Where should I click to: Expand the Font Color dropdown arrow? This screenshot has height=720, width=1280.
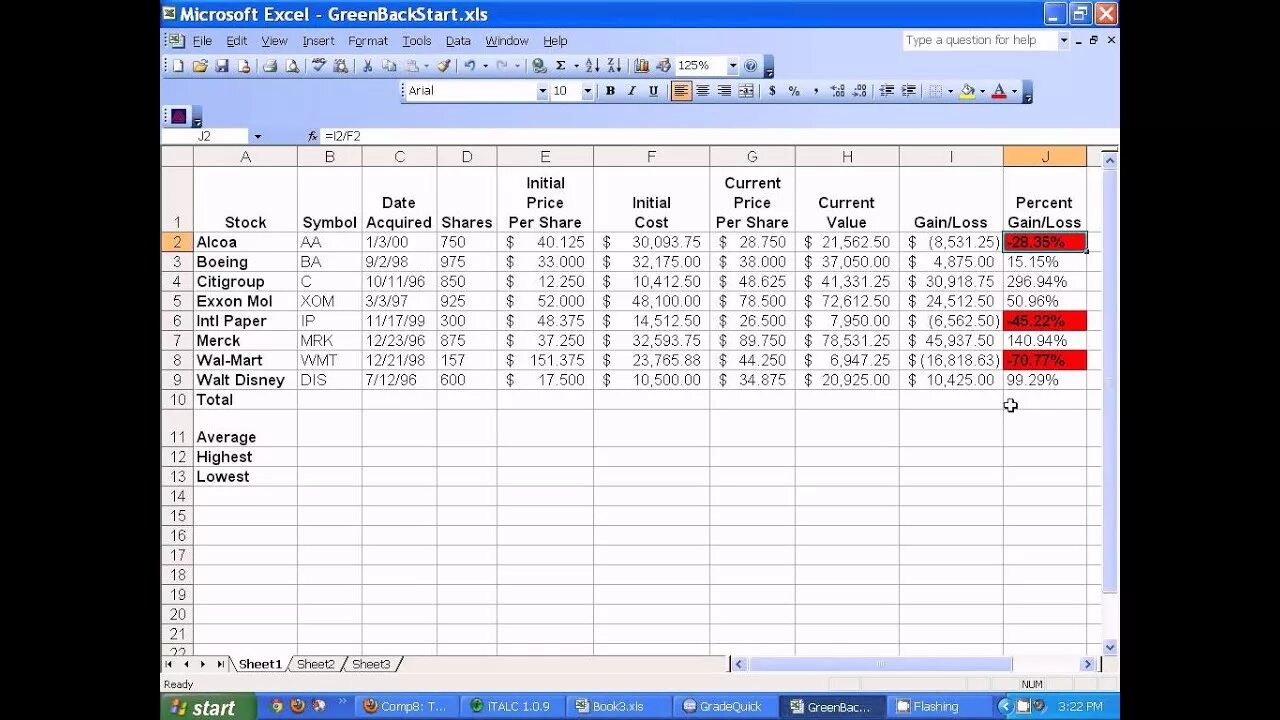click(x=1014, y=91)
